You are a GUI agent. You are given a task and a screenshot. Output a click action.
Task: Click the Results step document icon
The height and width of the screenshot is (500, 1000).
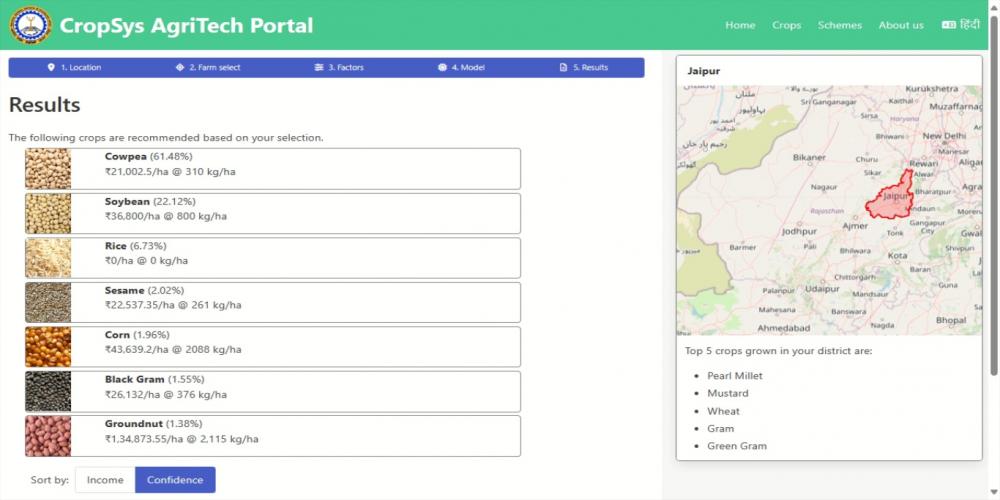click(563, 68)
